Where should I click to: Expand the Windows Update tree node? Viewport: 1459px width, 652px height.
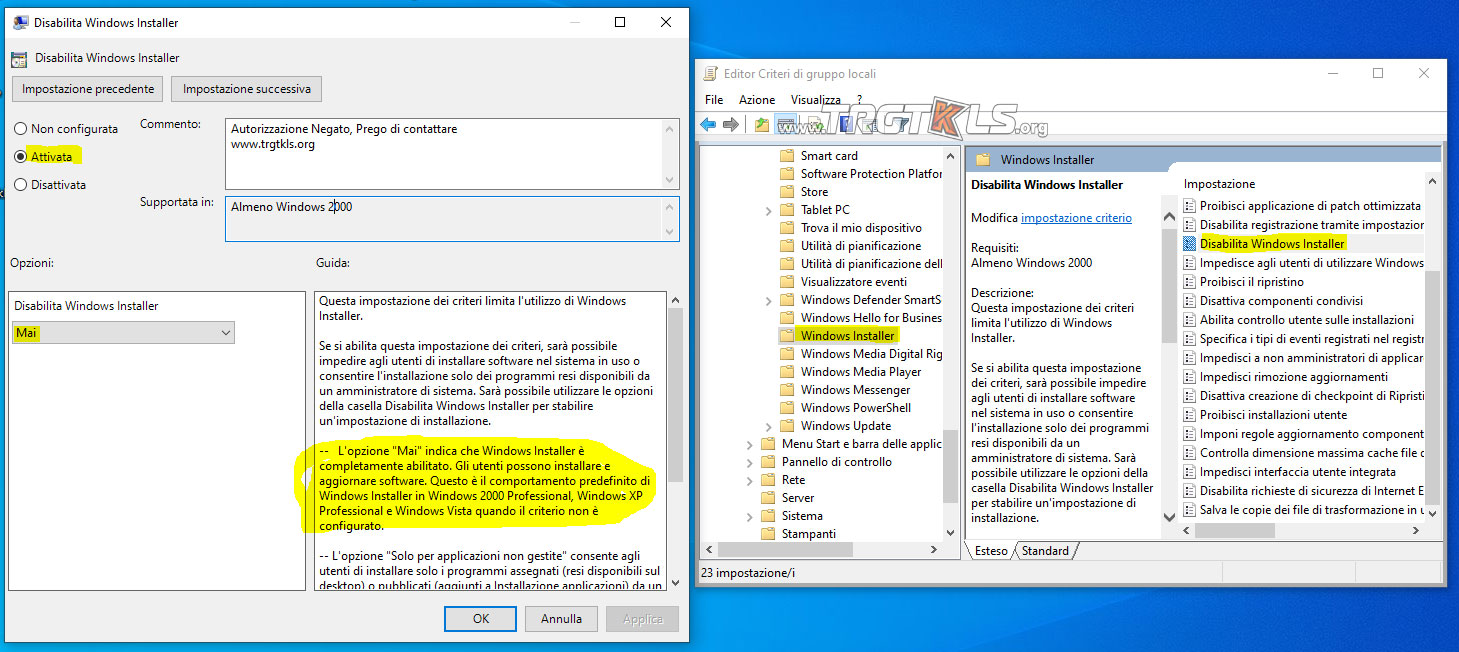click(768, 426)
